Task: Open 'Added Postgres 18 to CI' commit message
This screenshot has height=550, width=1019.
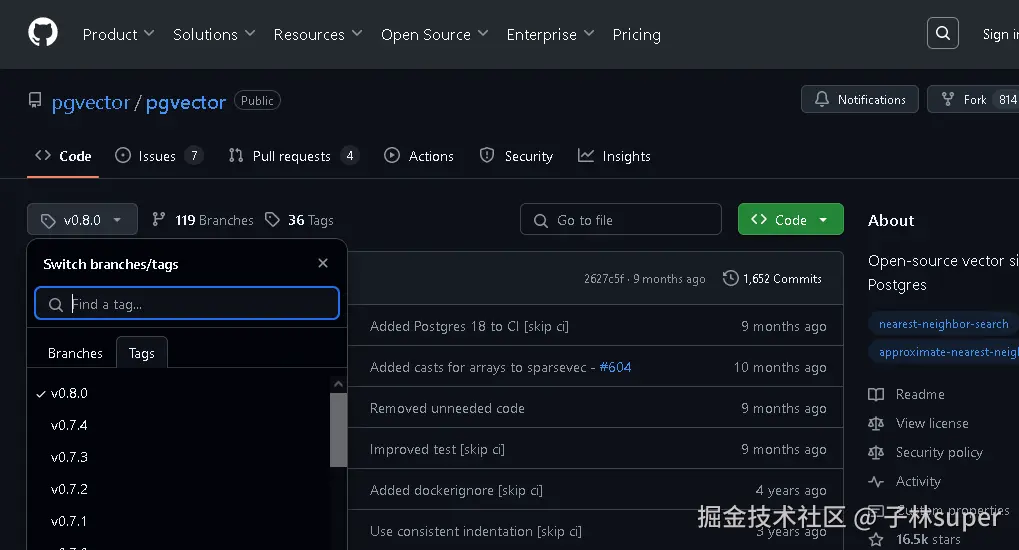Action: point(469,326)
